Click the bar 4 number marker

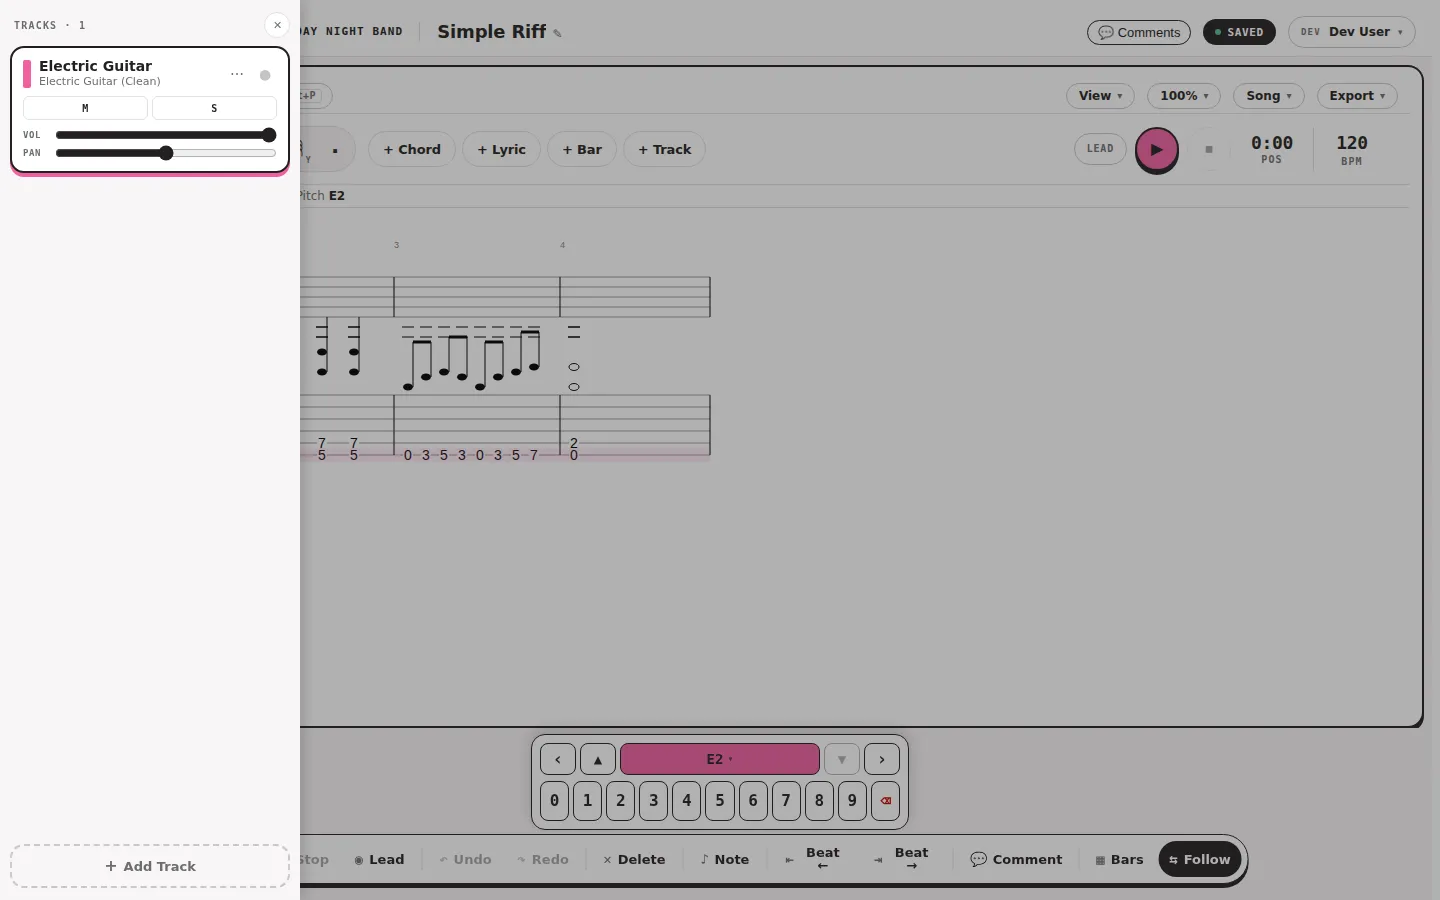563,245
